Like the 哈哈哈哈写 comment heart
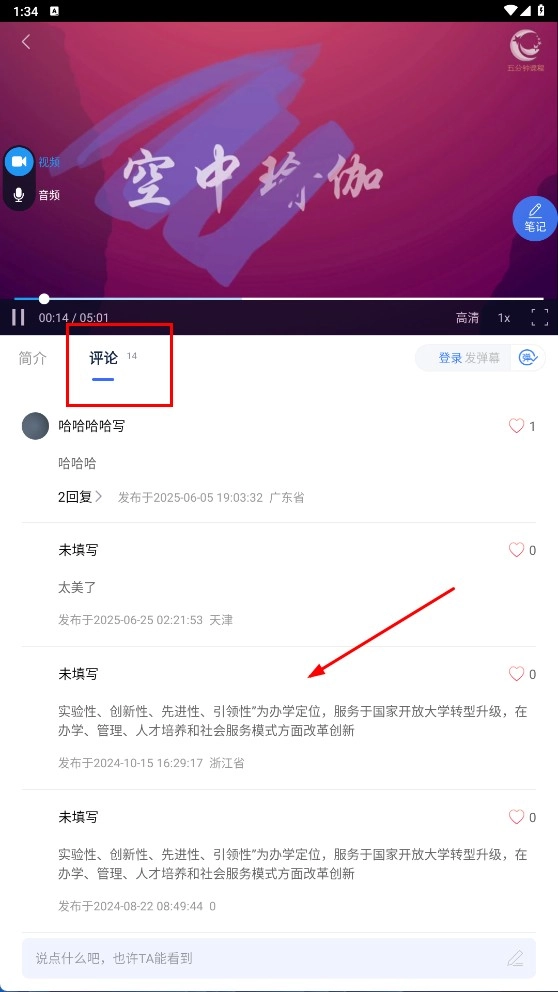This screenshot has height=992, width=558. [516, 426]
